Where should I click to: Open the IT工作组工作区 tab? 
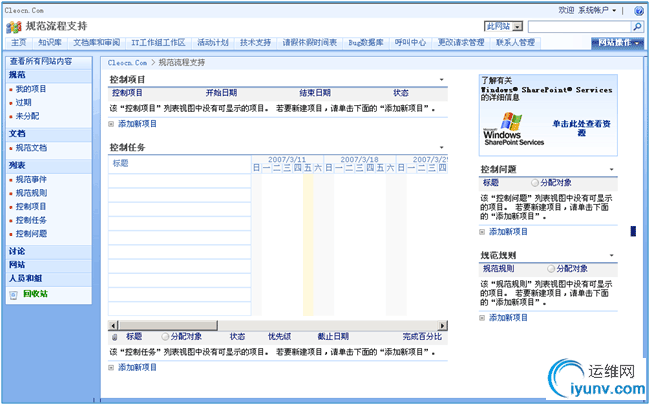pyautogui.click(x=158, y=43)
